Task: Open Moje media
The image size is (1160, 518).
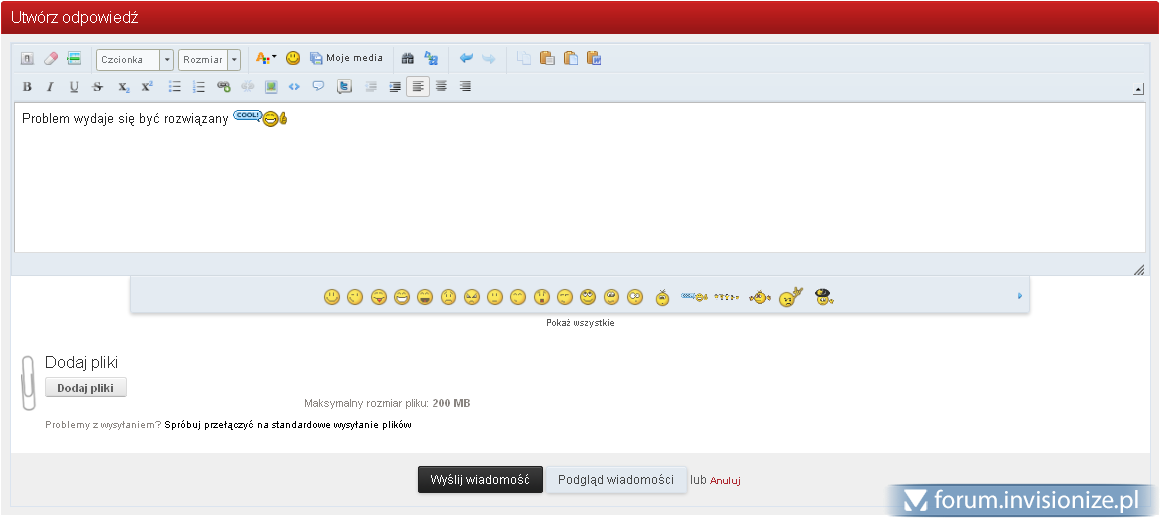Action: coord(346,59)
